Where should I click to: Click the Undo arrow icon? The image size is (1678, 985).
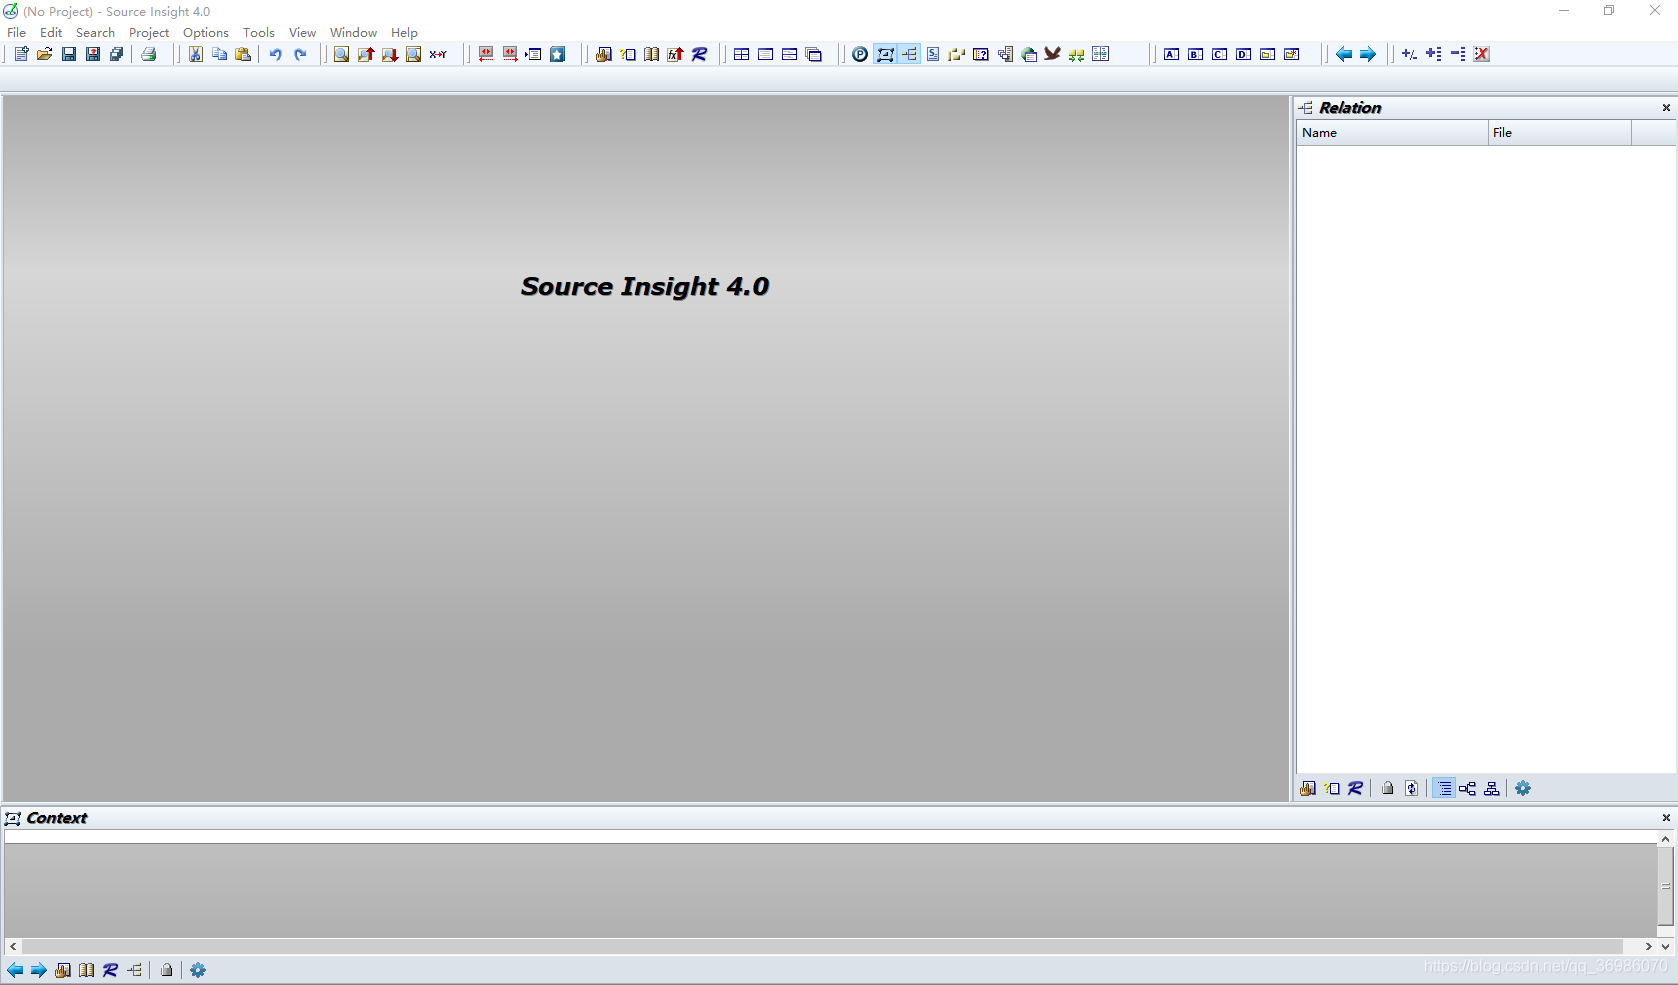point(275,54)
